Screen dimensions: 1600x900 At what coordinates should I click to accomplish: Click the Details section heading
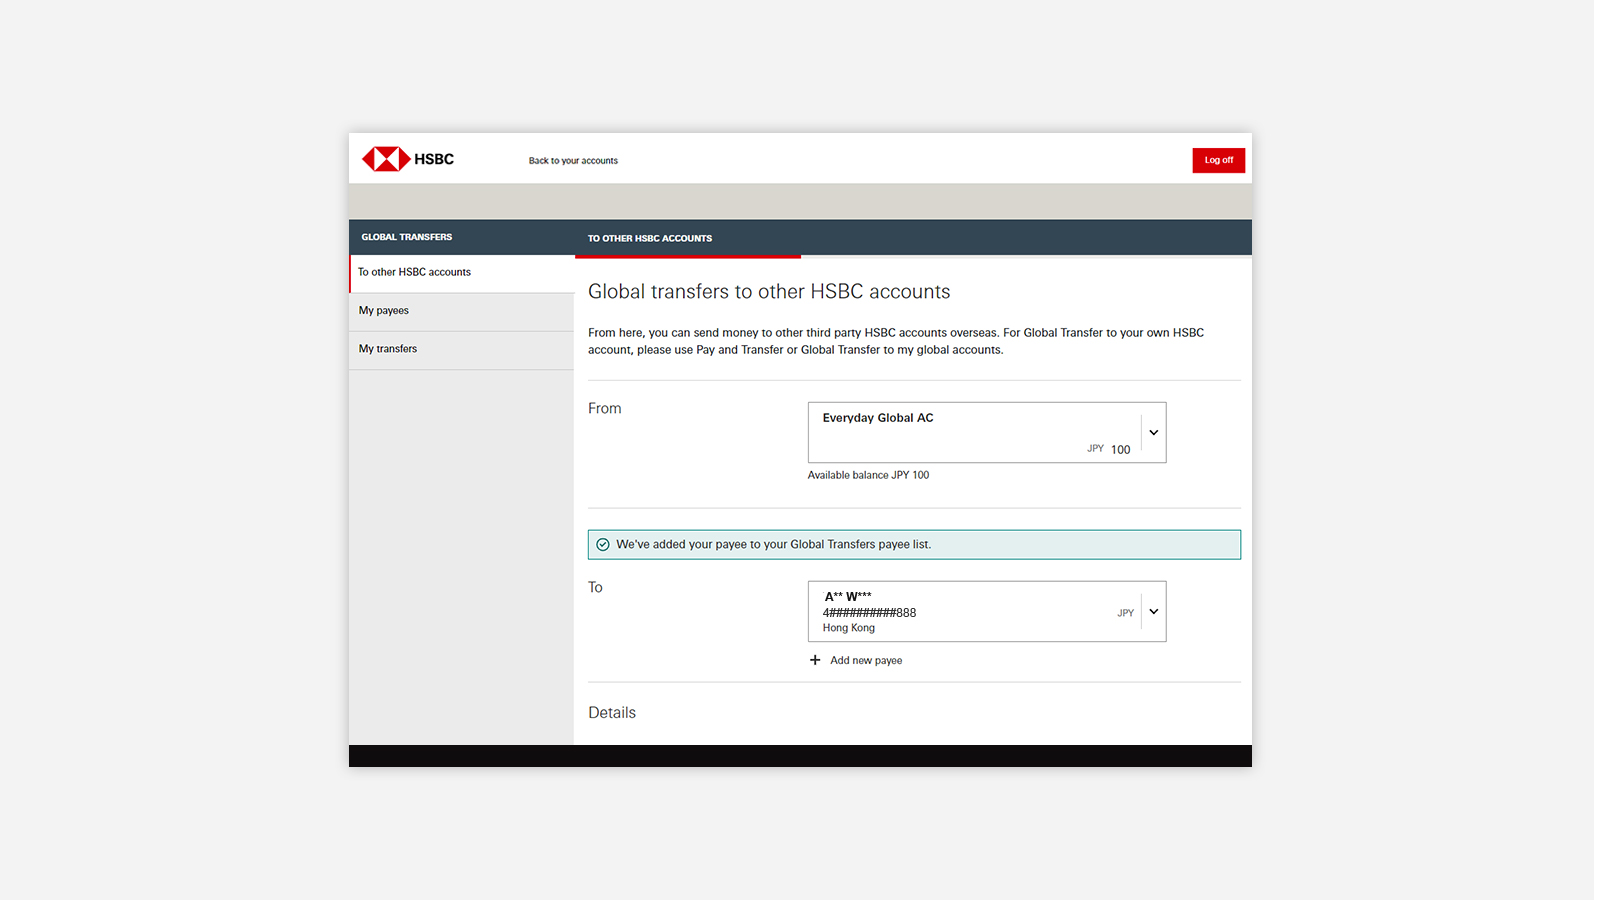pos(612,713)
